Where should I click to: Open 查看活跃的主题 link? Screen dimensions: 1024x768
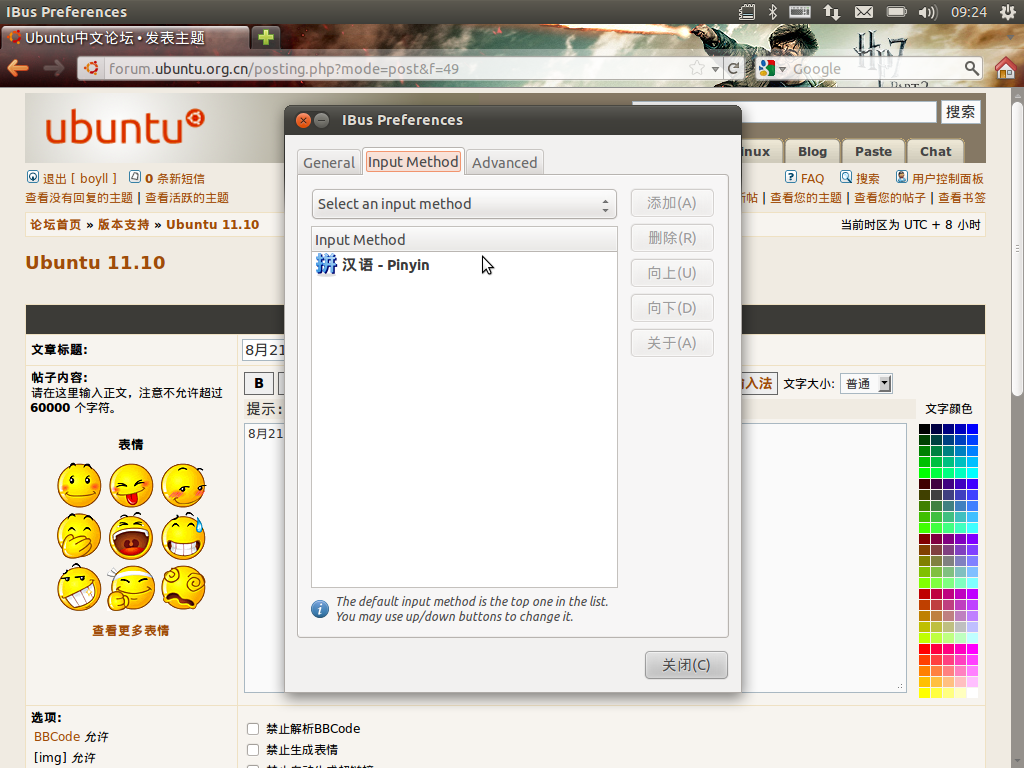point(187,198)
